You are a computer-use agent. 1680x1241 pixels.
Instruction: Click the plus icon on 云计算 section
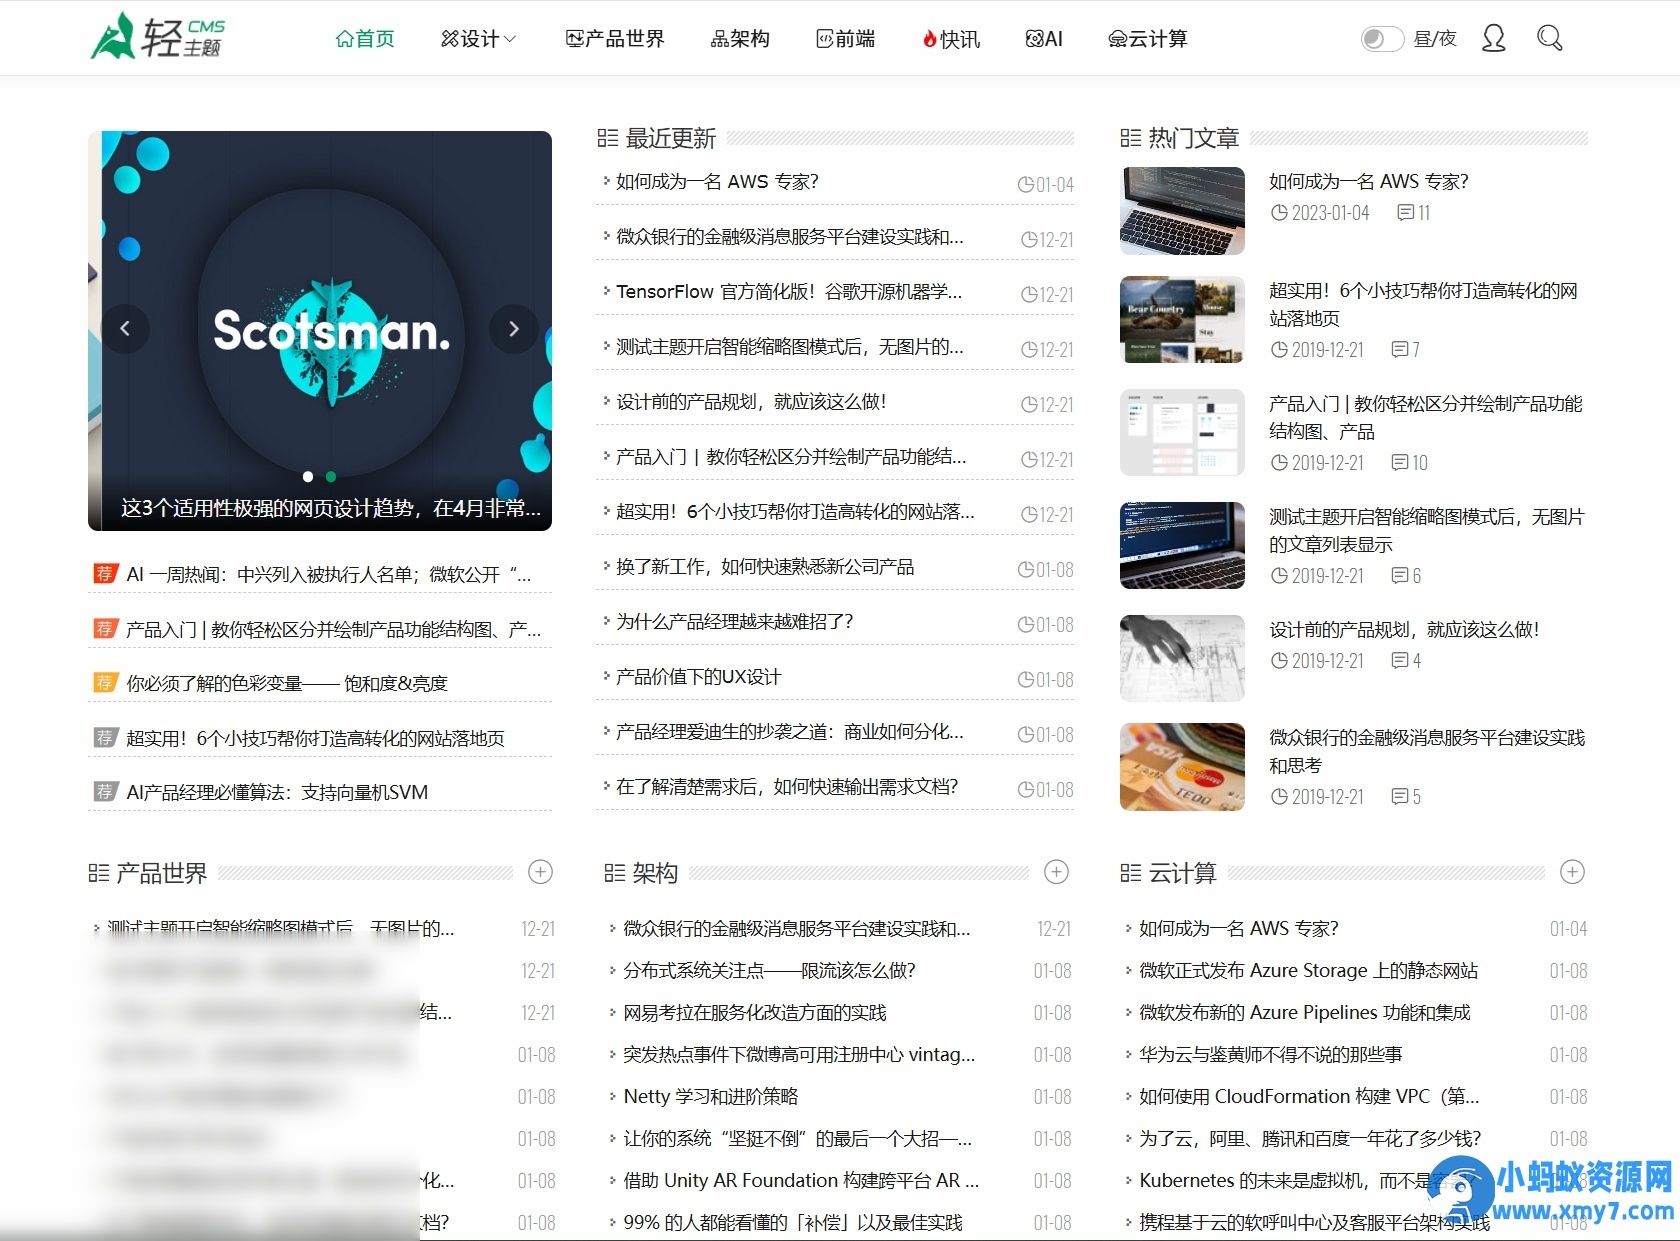(1572, 872)
